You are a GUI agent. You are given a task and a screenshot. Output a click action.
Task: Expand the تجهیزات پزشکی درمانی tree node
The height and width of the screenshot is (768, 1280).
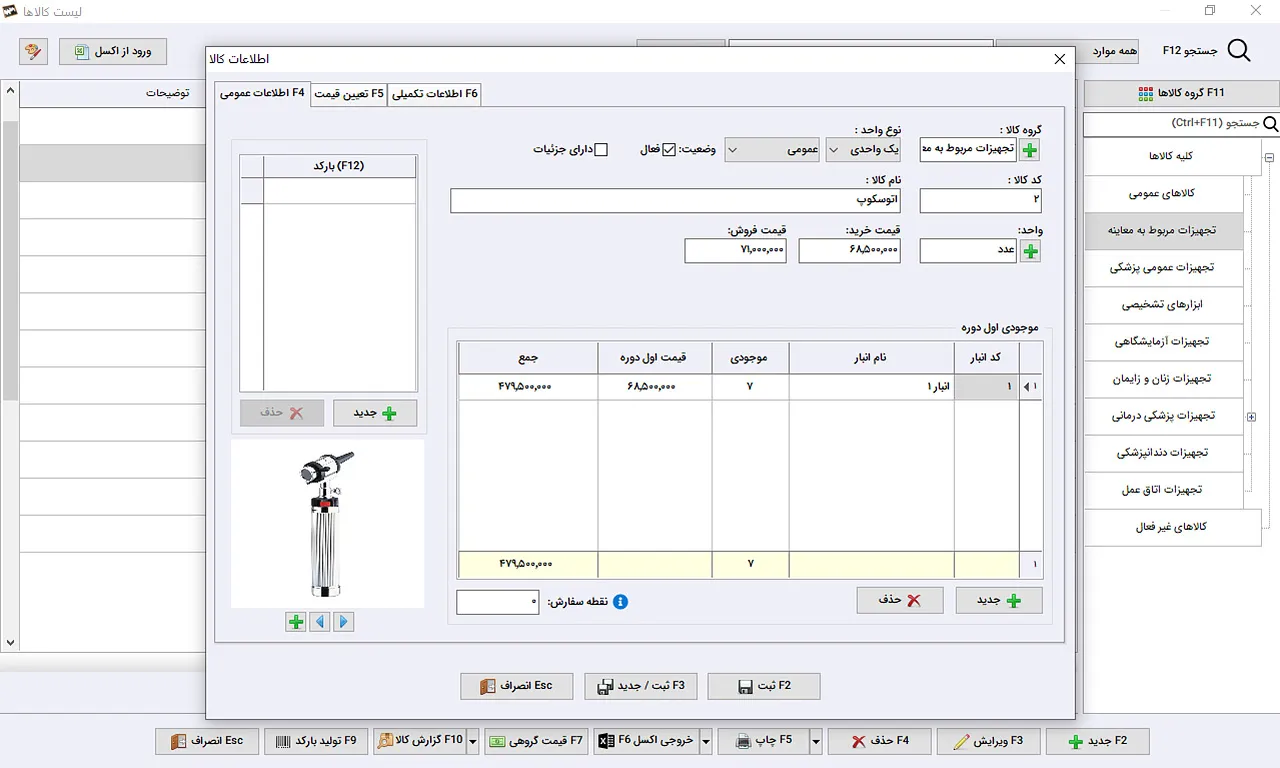tap(1251, 417)
